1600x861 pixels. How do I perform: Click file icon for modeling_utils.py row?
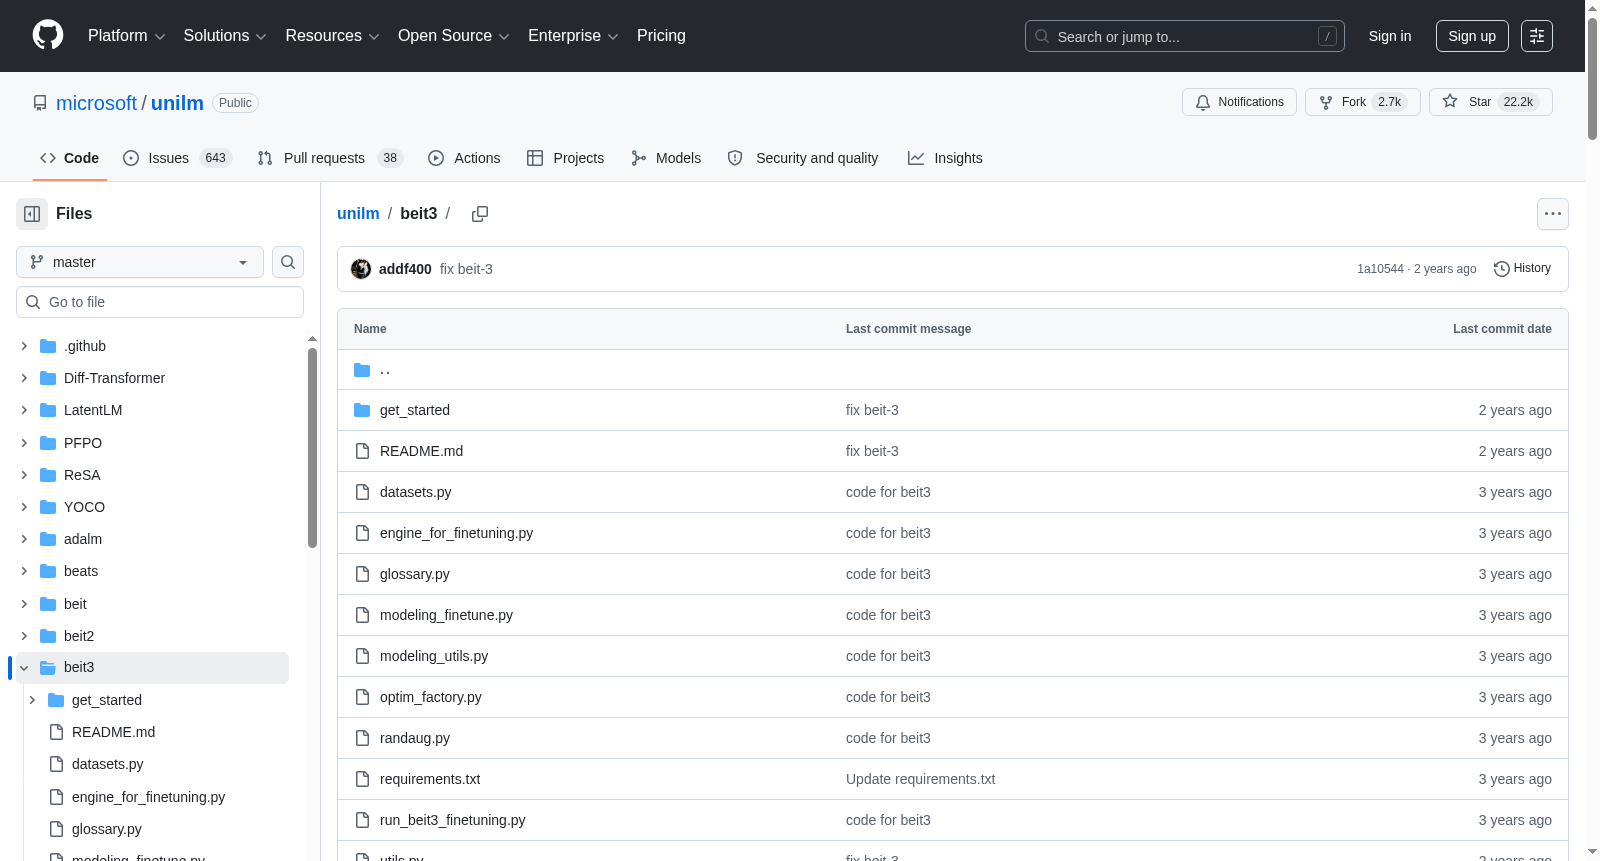[362, 656]
